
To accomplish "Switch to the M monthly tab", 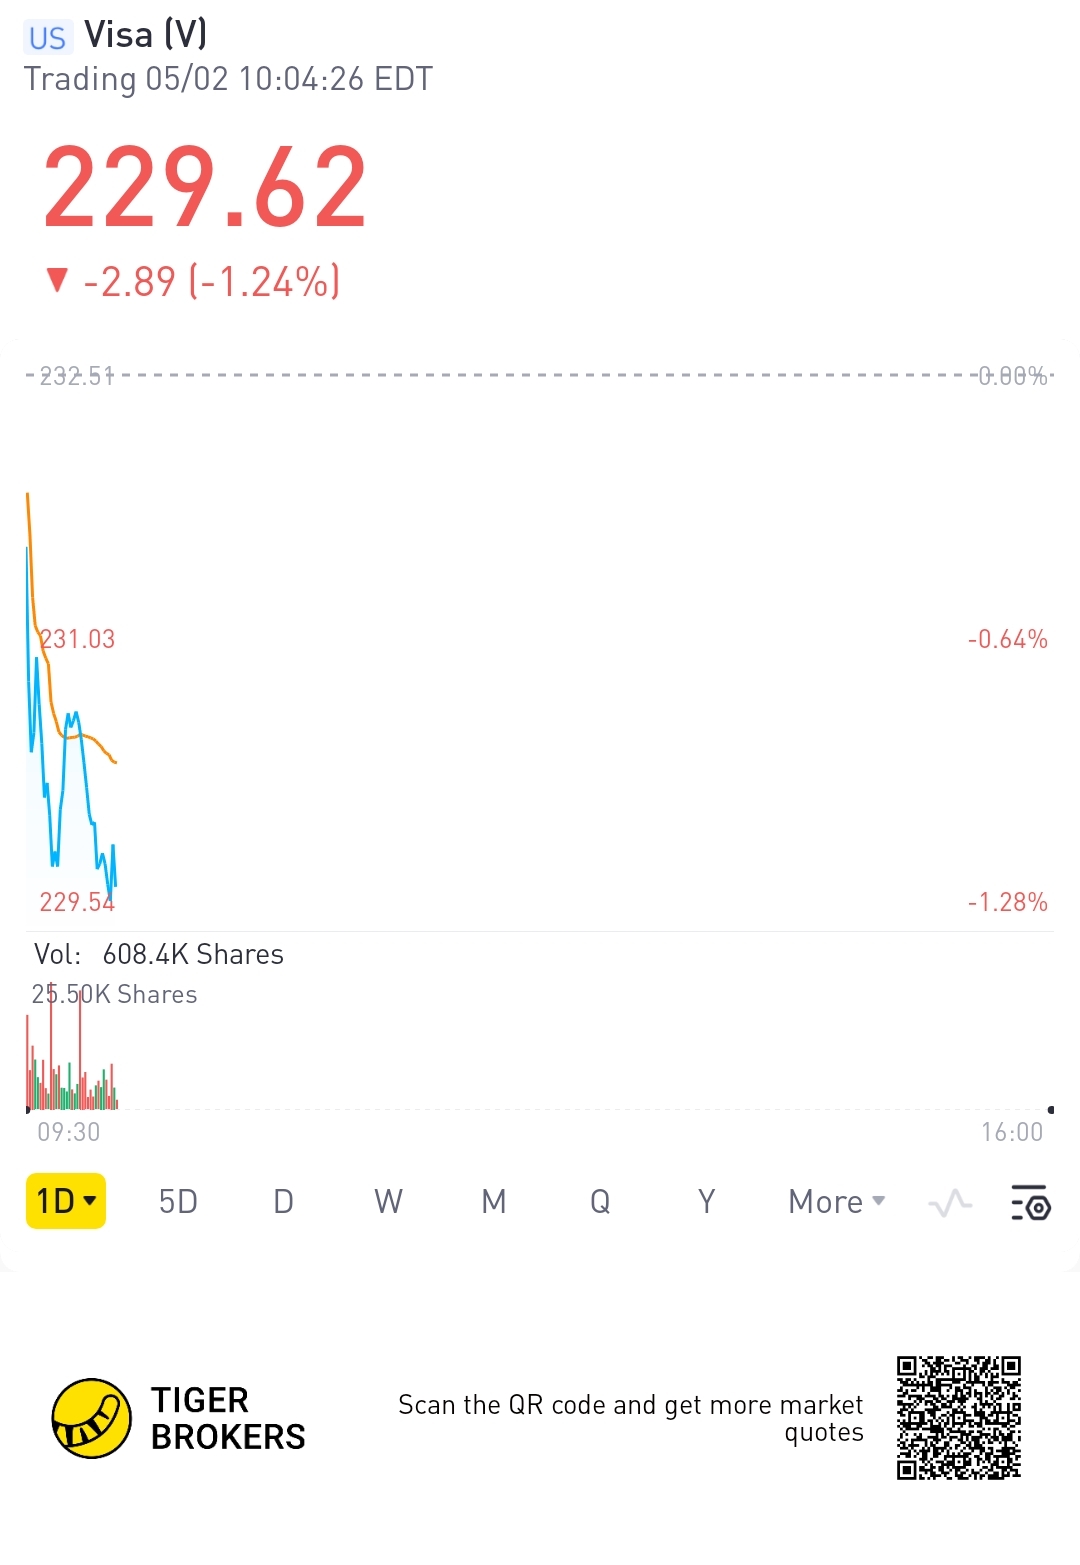I will click(493, 1201).
